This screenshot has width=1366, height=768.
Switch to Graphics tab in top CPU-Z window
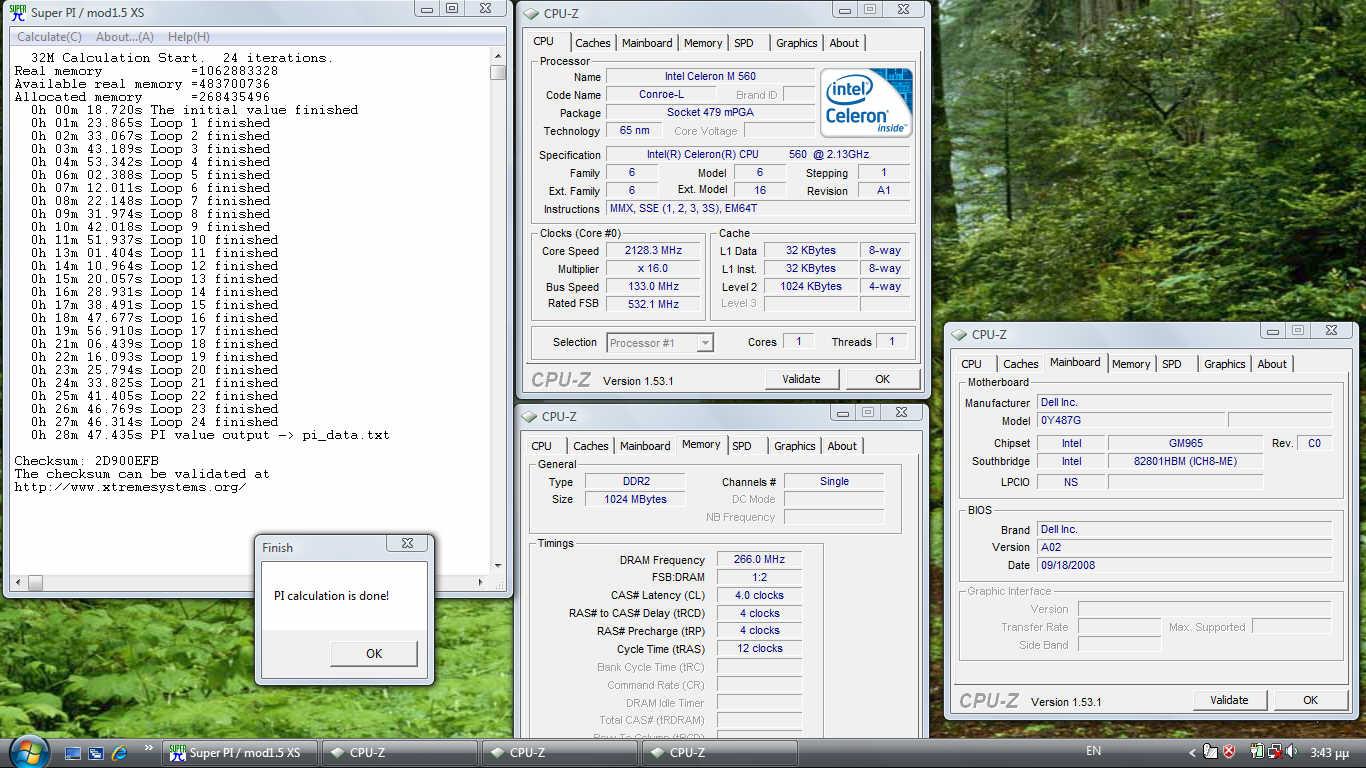[797, 43]
